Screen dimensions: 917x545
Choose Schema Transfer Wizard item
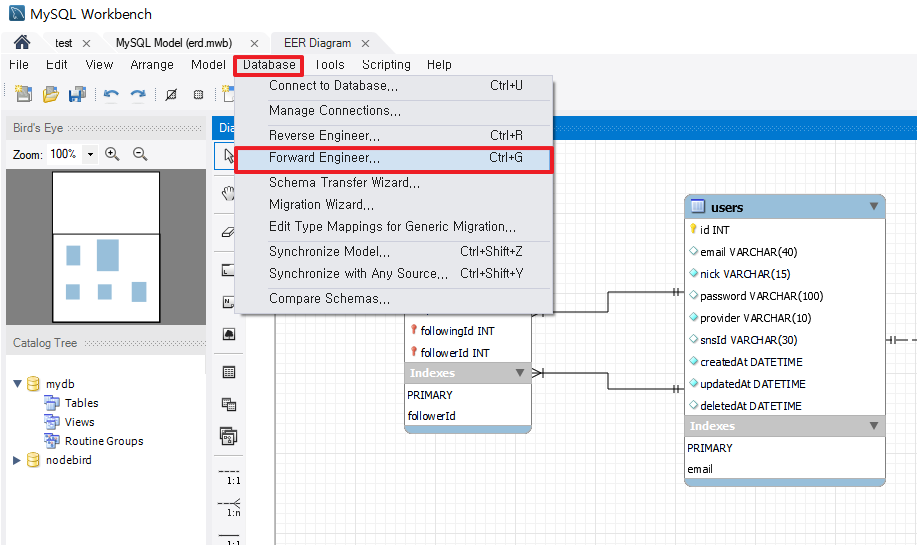393,183
